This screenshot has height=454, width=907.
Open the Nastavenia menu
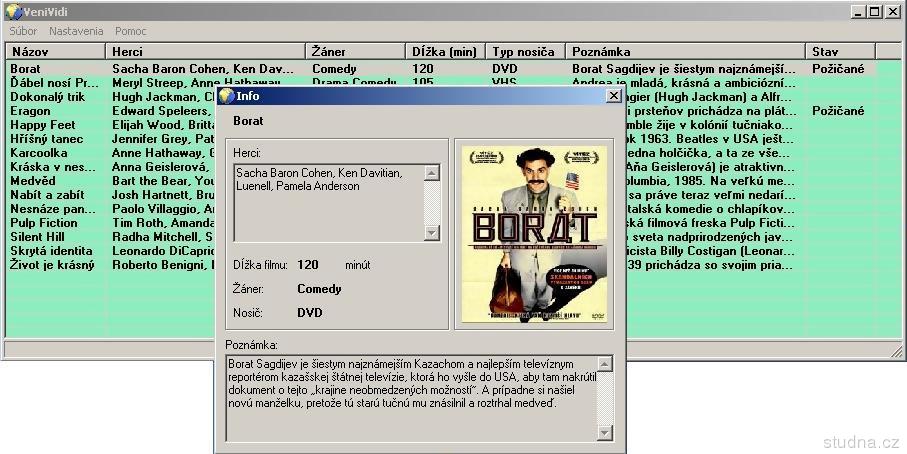(x=76, y=31)
